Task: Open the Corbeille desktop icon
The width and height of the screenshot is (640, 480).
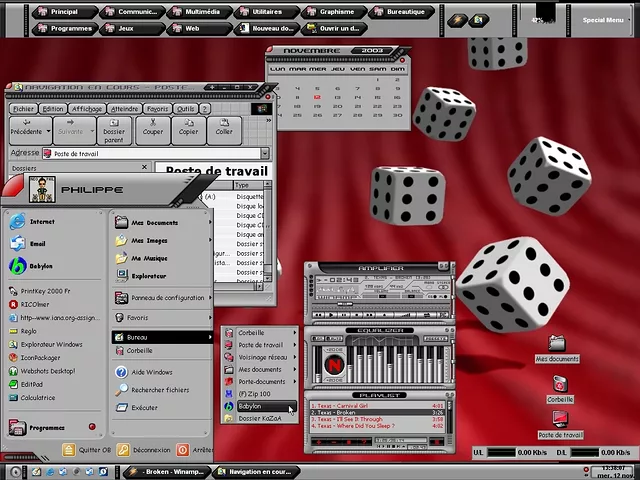Action: tap(559, 388)
